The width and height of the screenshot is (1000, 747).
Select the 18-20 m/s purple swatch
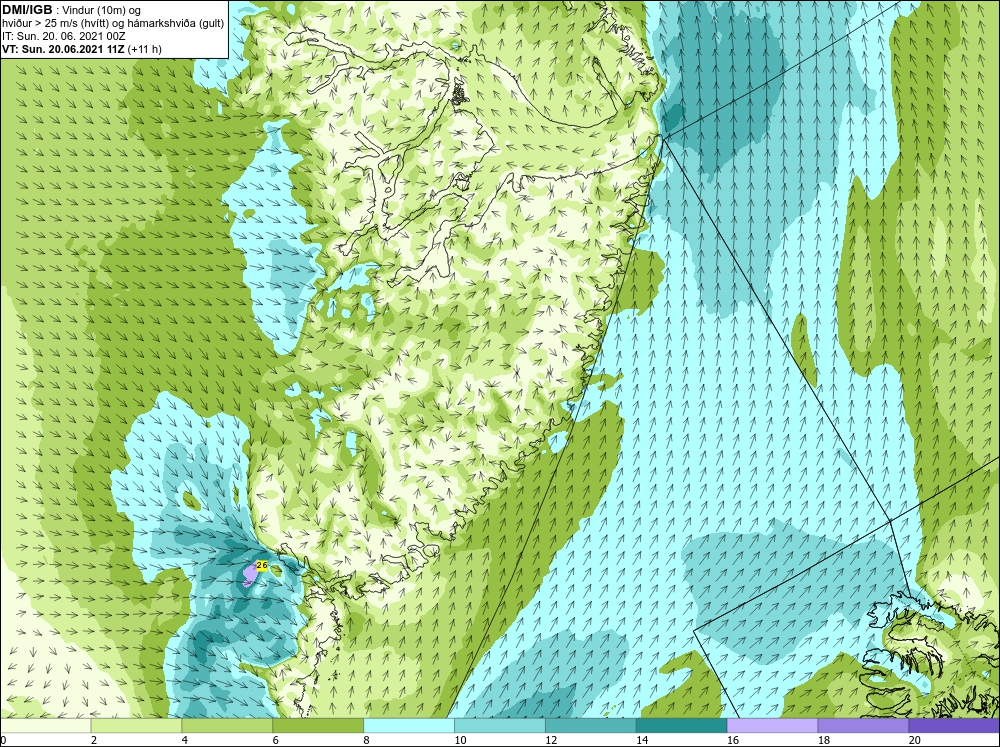[864, 725]
